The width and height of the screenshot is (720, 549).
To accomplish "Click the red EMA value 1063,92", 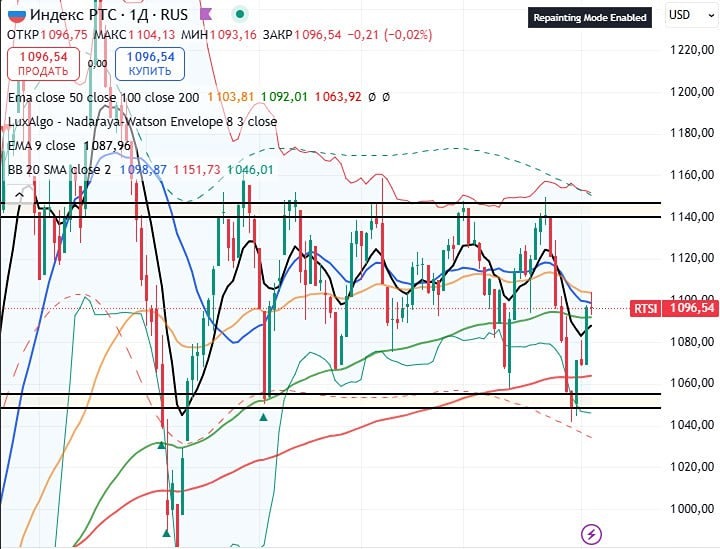I will coord(338,97).
